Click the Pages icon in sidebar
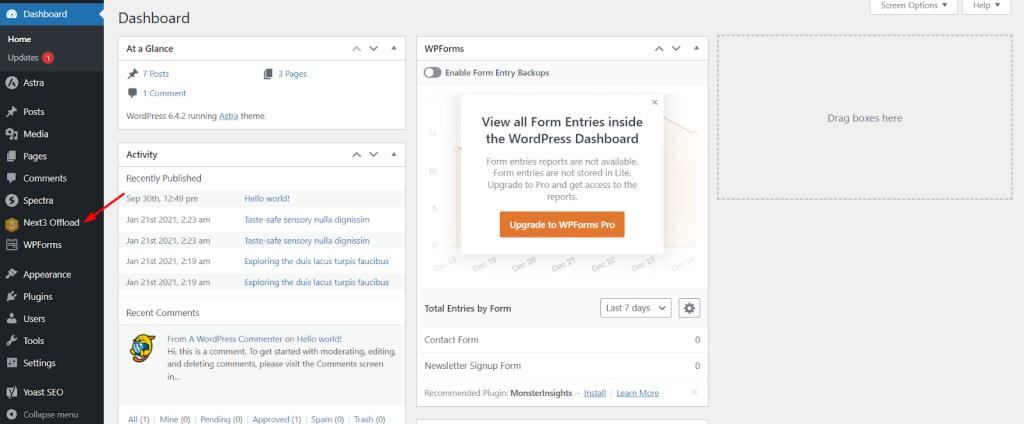 pyautogui.click(x=11, y=156)
